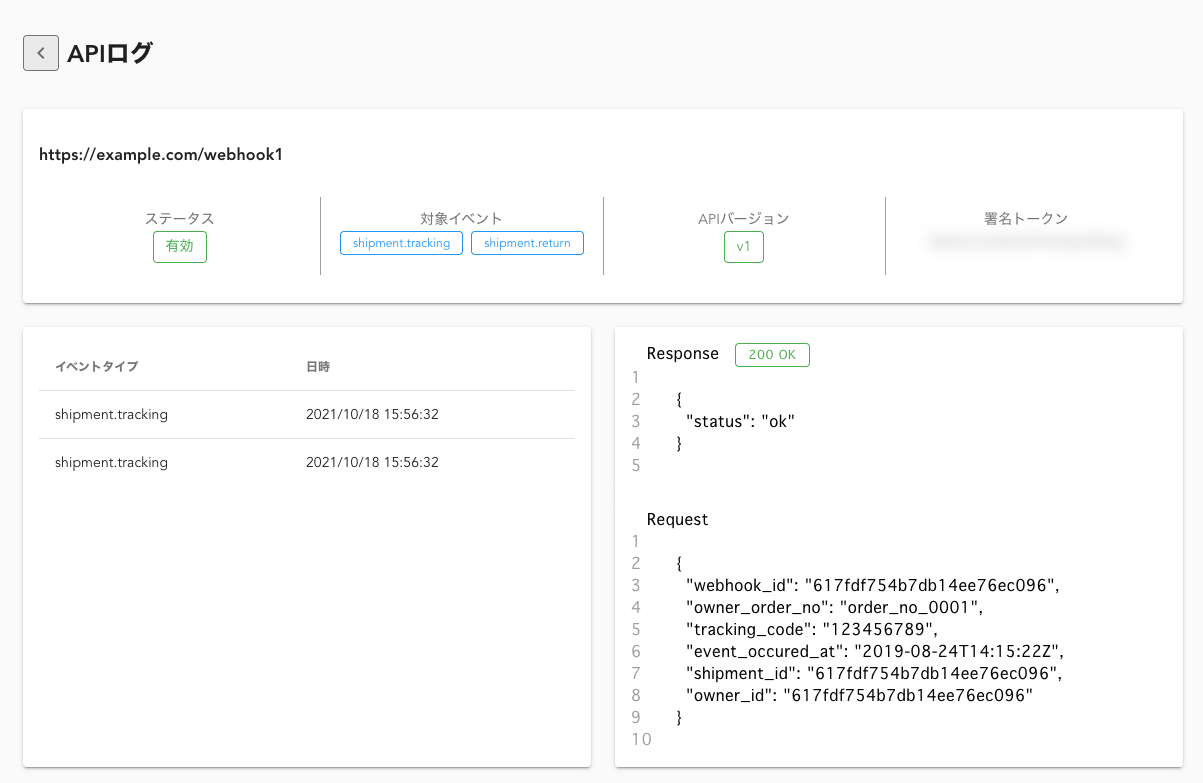This screenshot has width=1203, height=783.
Task: Click the tracking_code line in Request
Action: click(813, 630)
